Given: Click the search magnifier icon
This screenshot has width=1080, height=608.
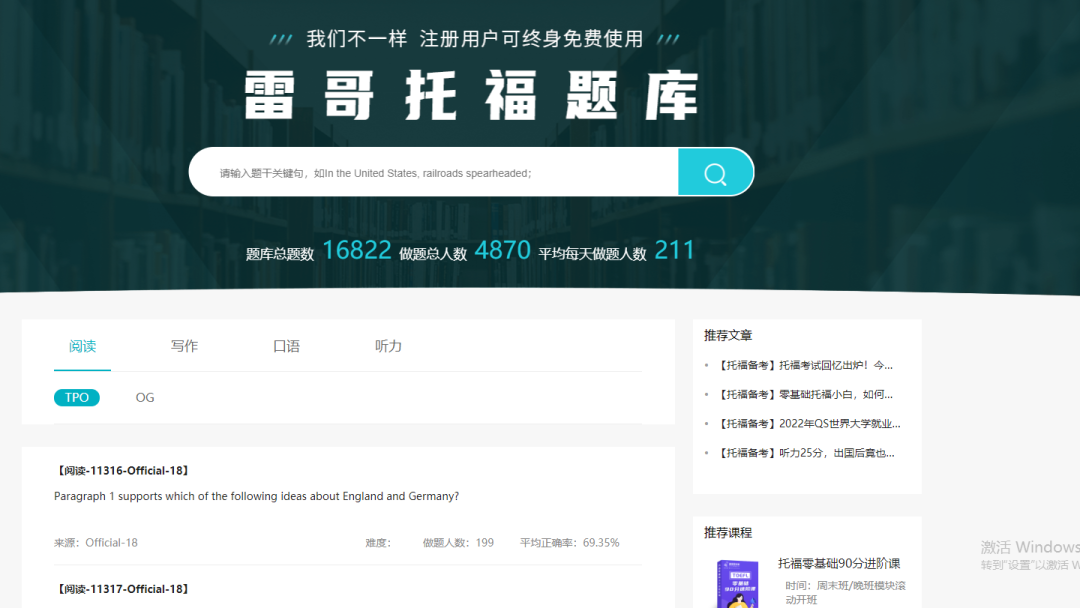Looking at the screenshot, I should (x=716, y=172).
